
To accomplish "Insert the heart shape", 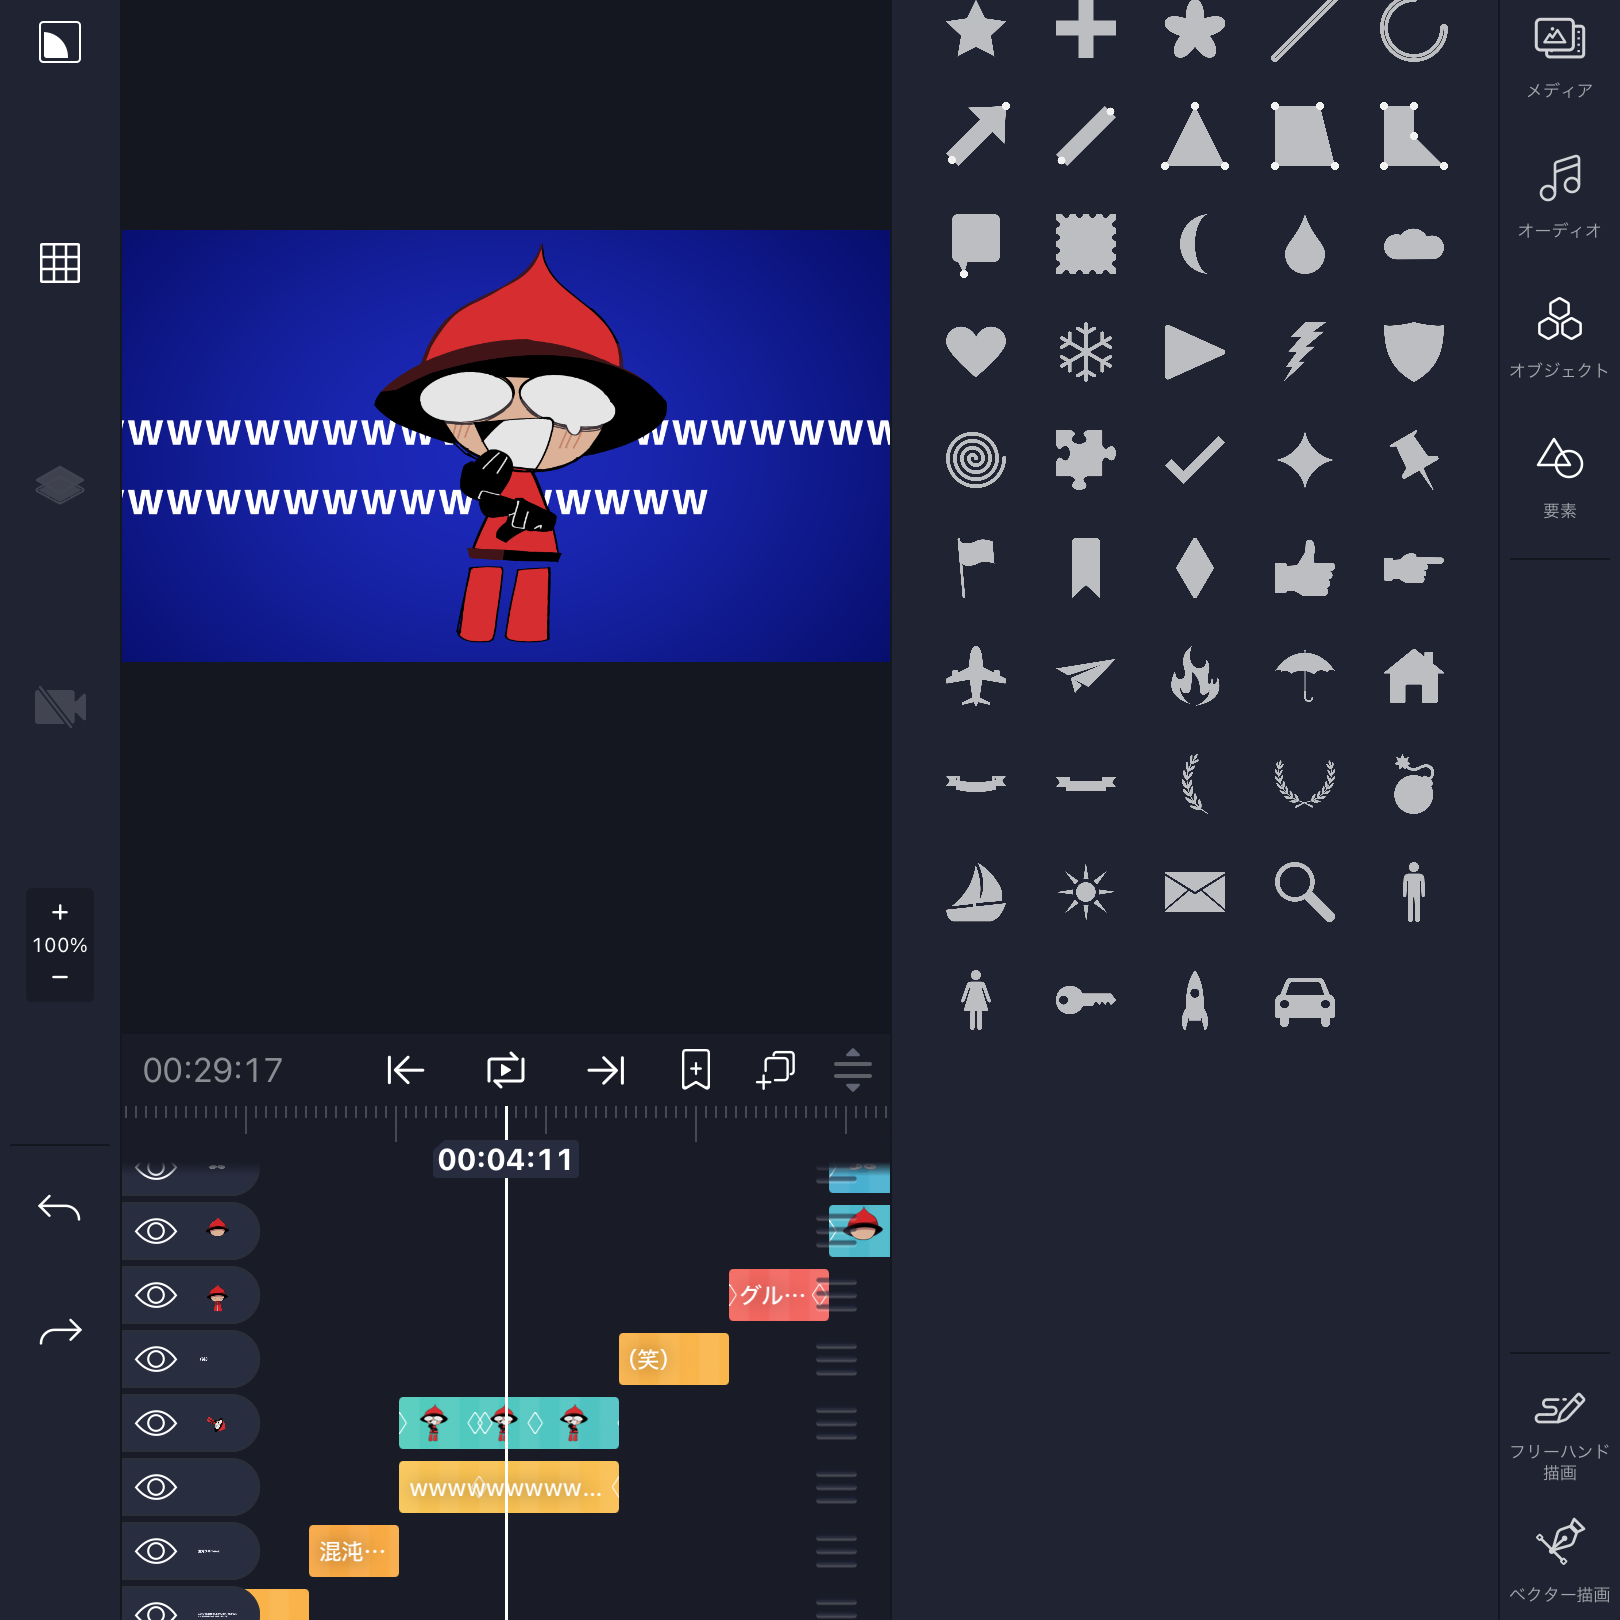I will click(975, 352).
